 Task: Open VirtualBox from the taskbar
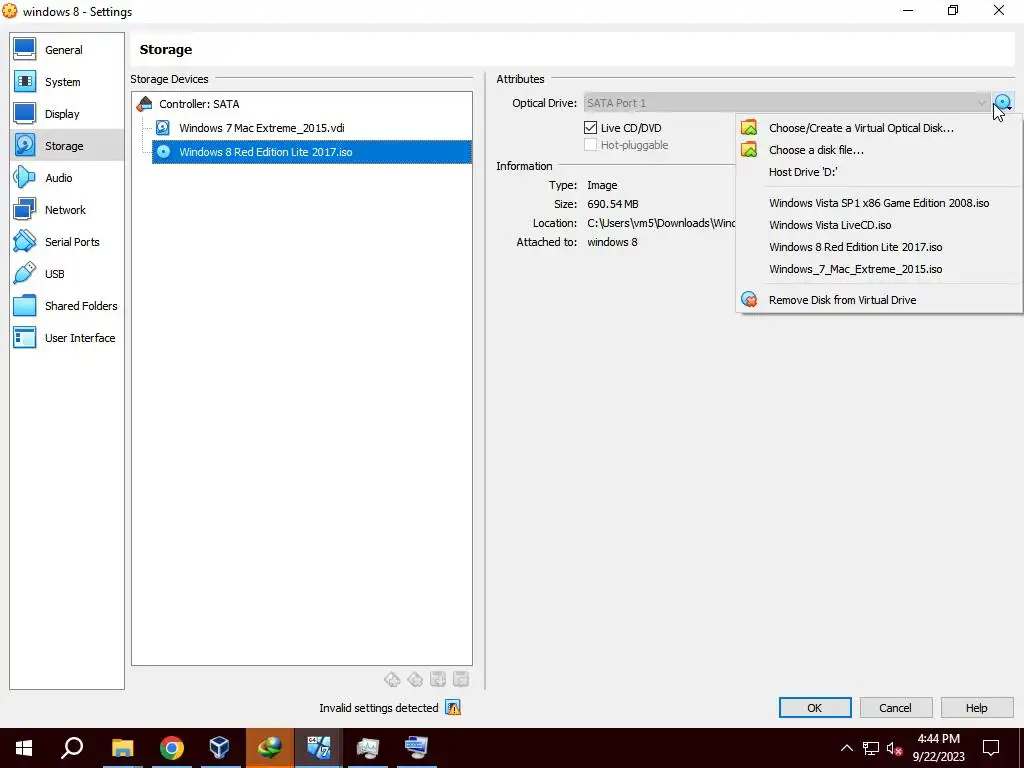219,748
